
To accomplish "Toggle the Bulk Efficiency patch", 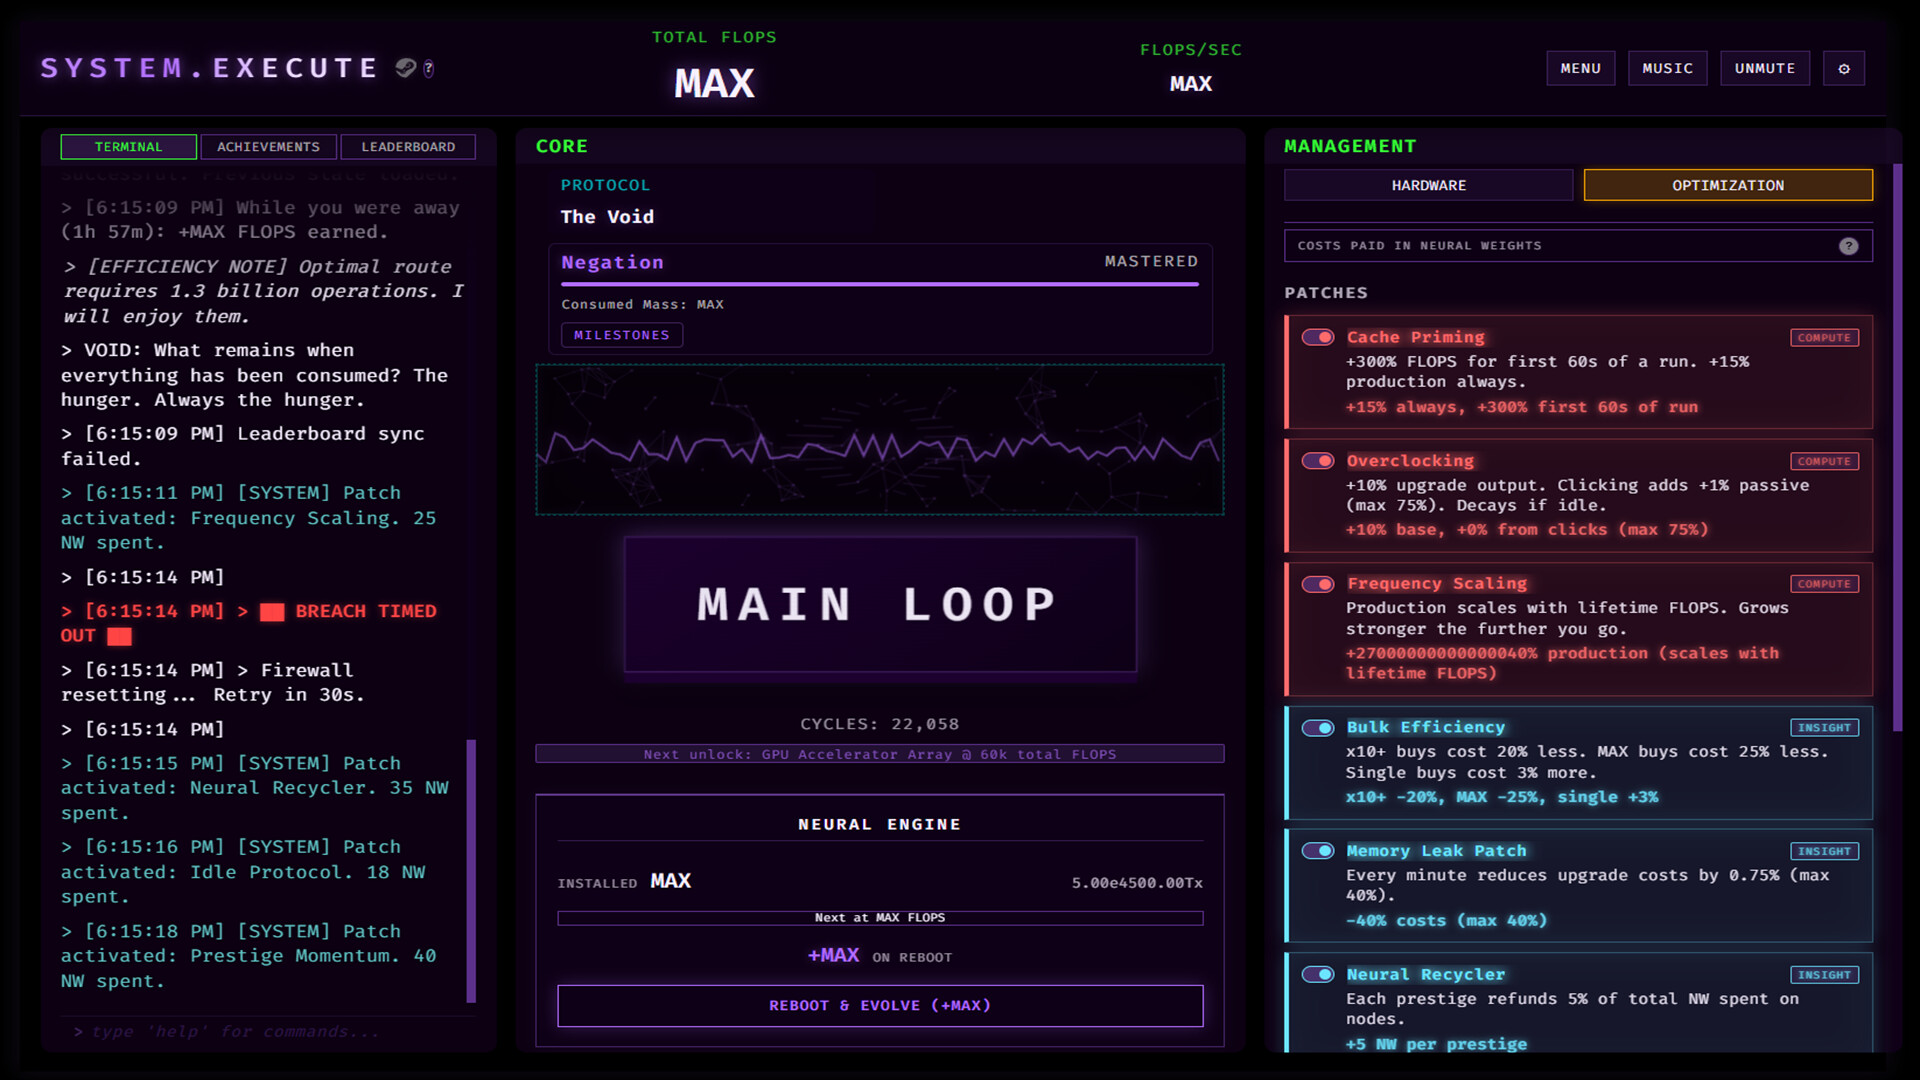I will pyautogui.click(x=1317, y=728).
